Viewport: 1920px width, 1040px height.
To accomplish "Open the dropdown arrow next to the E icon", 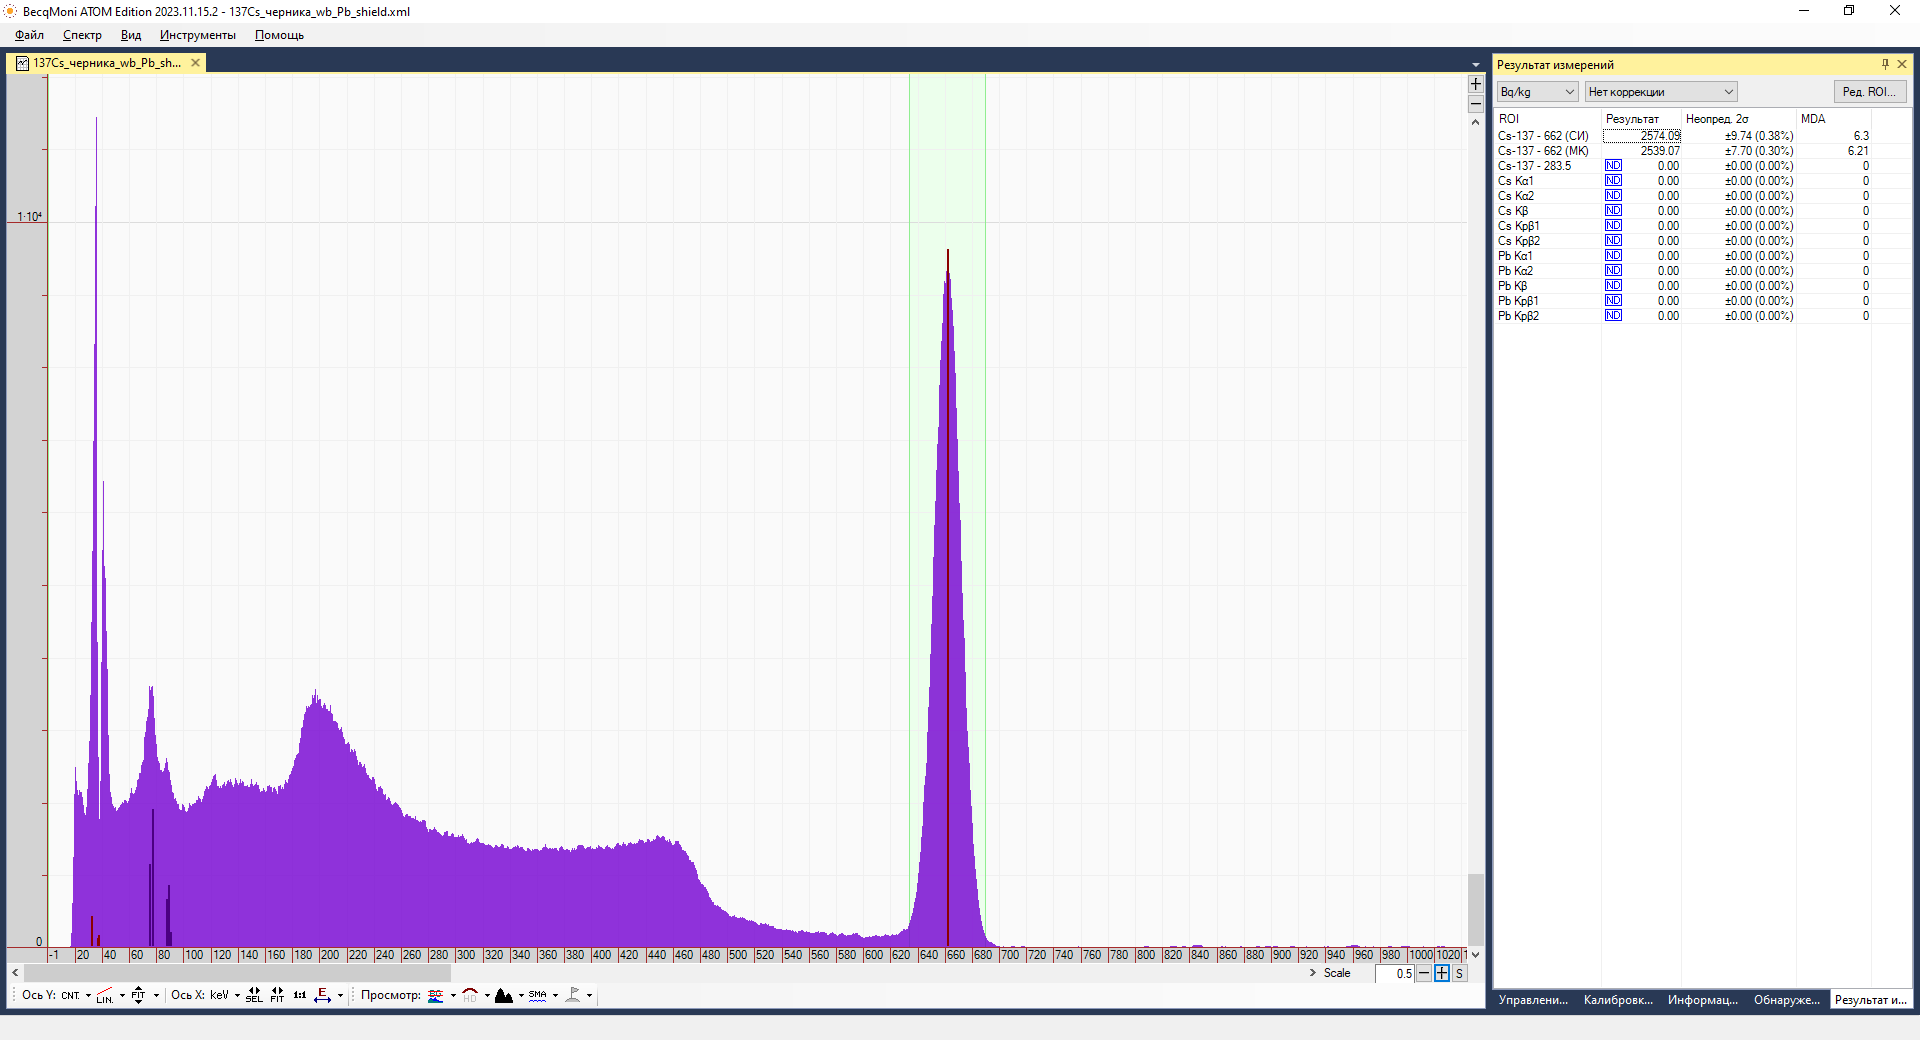I will (x=340, y=995).
